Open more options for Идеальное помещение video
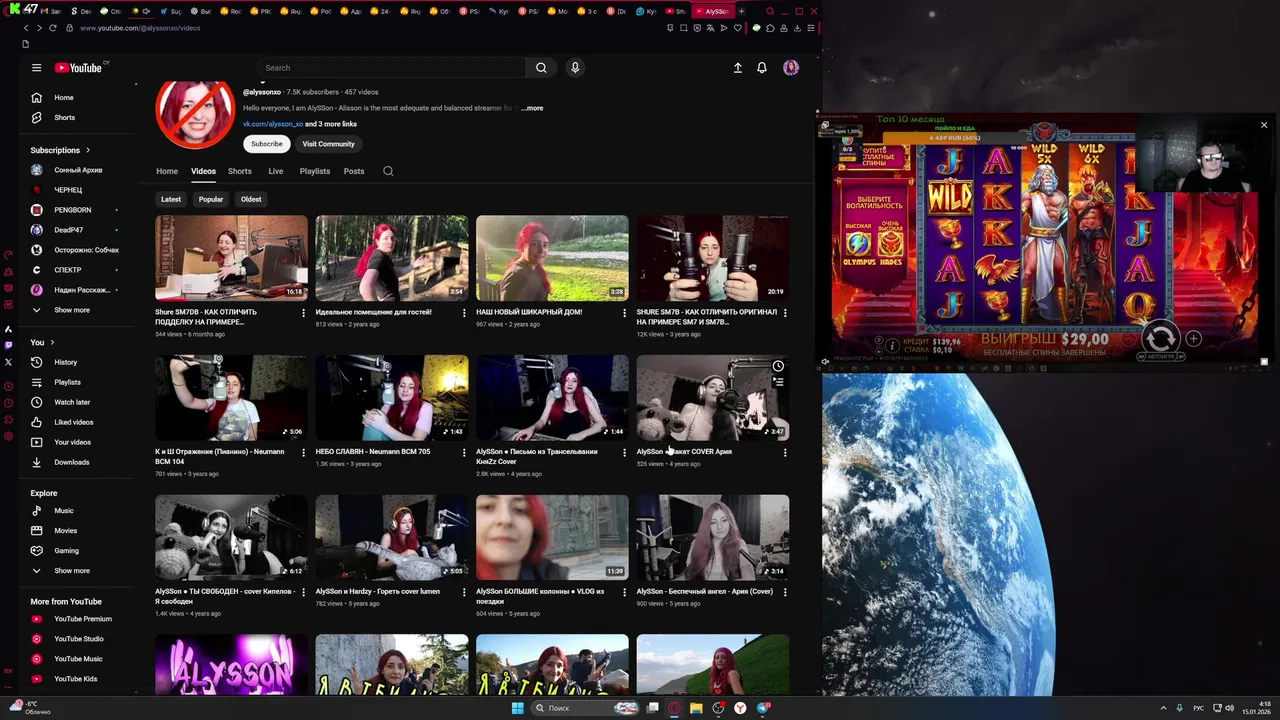 (464, 313)
